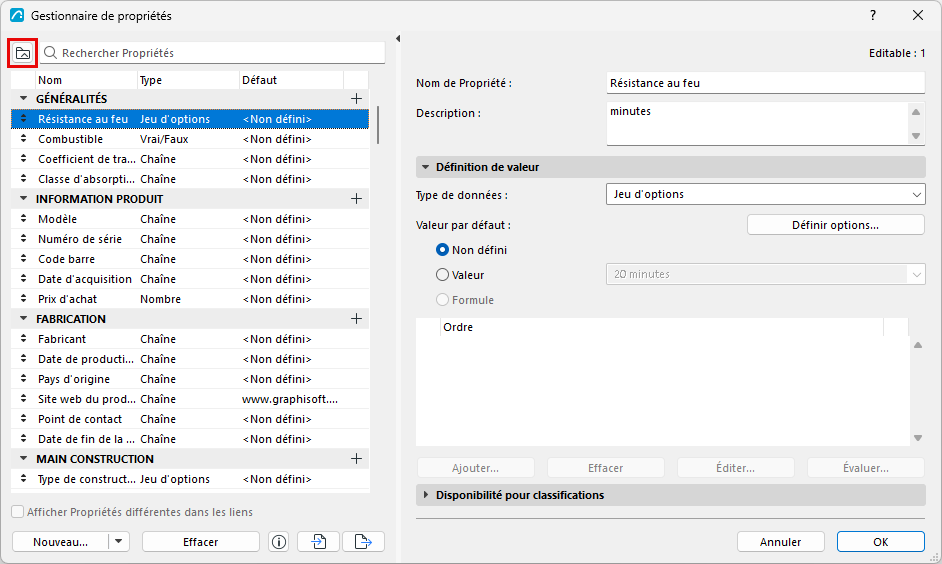Click the info icon next to Effacer

tap(279, 542)
